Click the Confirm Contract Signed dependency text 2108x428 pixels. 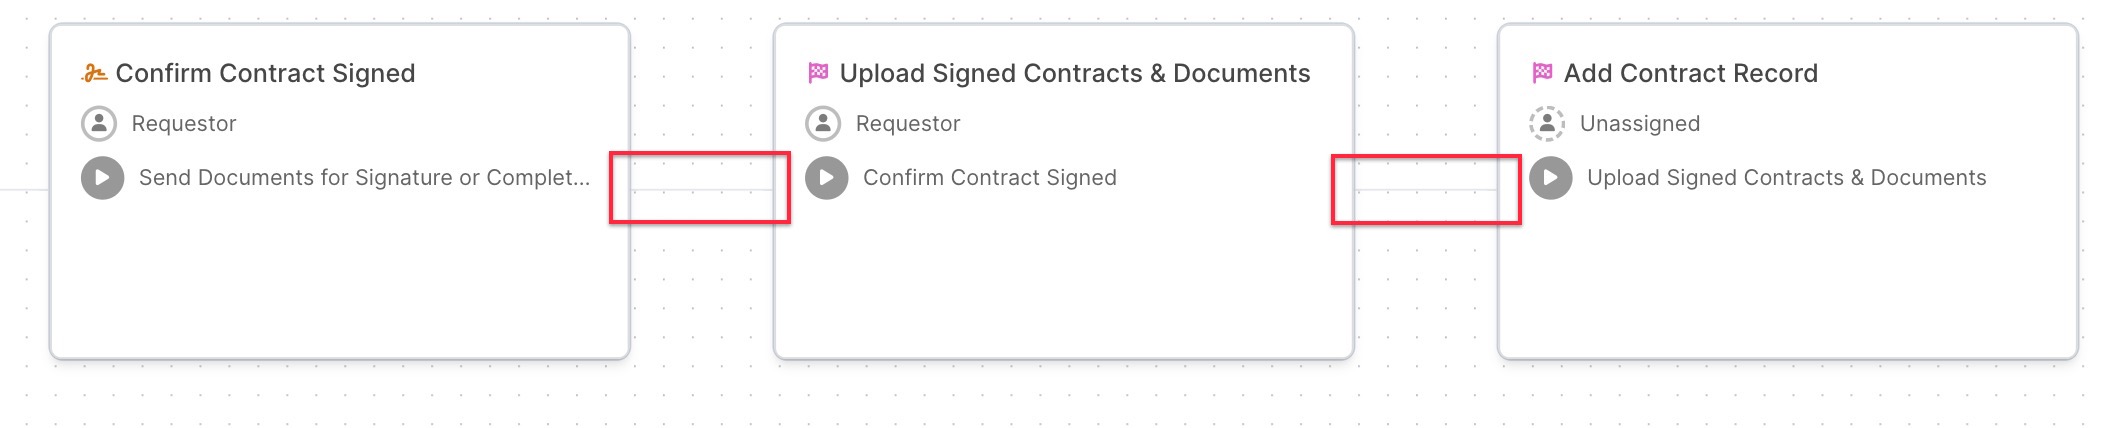point(990,178)
